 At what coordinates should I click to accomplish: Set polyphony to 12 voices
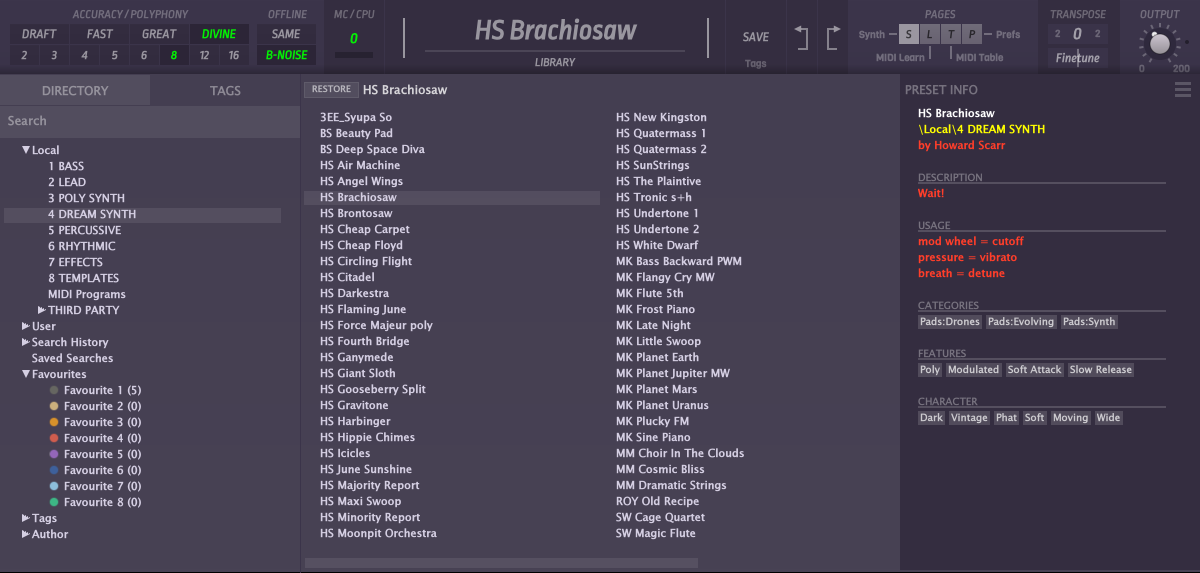tap(204, 55)
